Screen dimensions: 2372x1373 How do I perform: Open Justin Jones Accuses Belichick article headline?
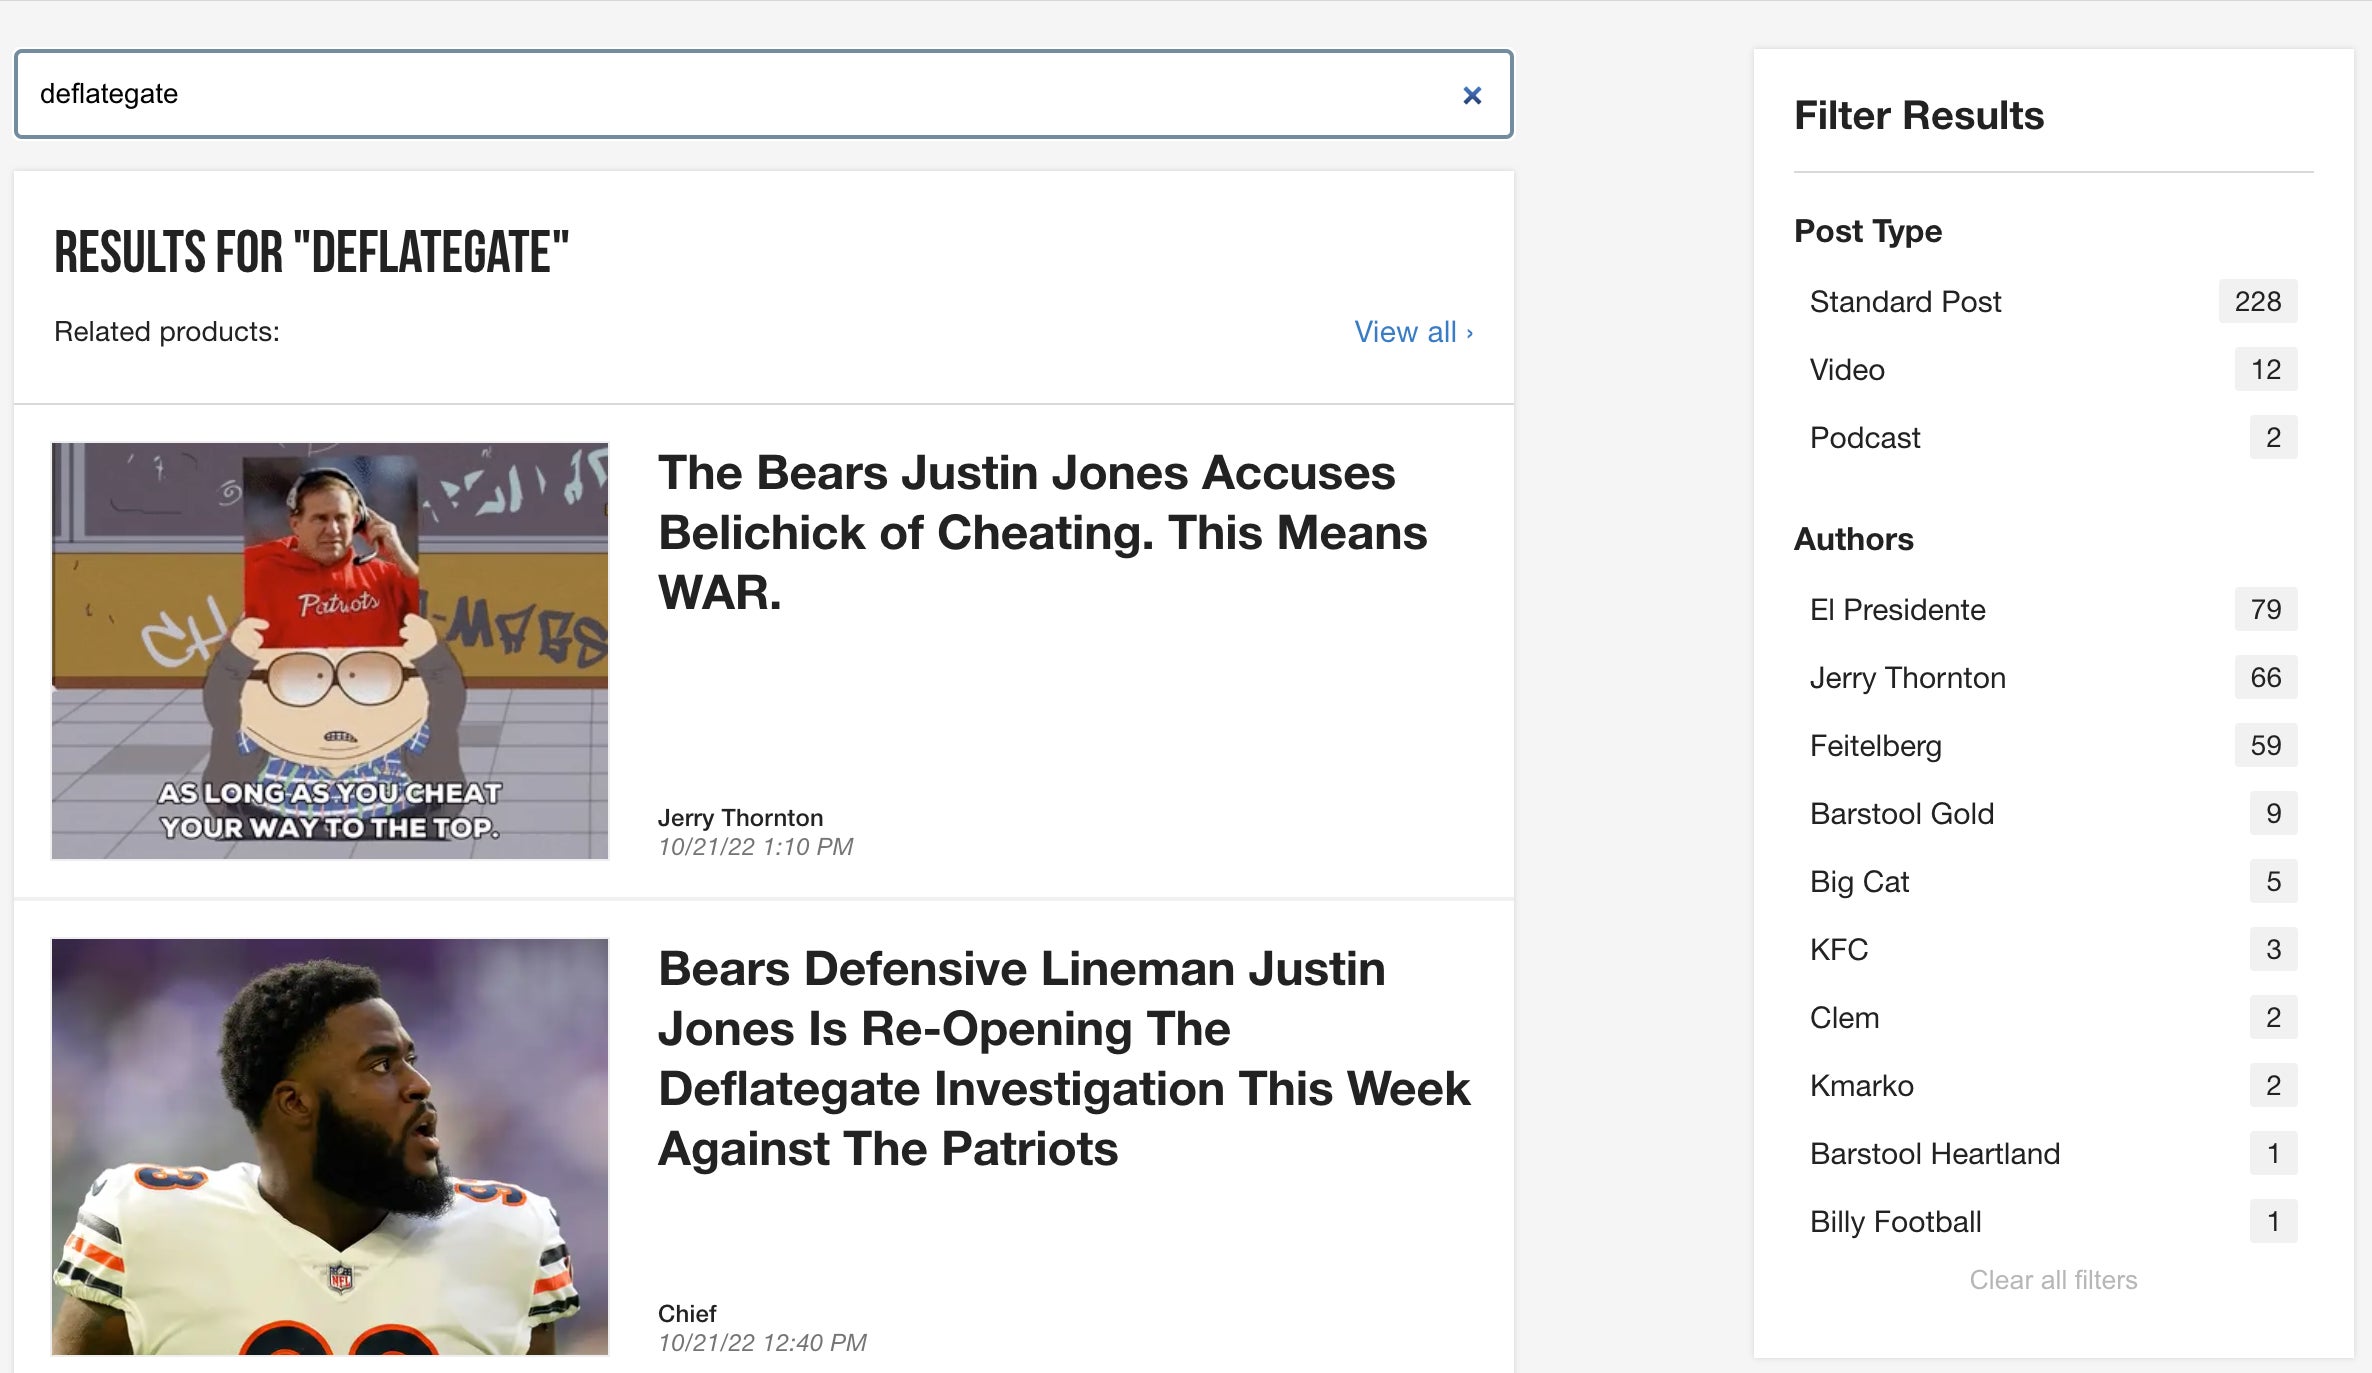[x=1042, y=532]
